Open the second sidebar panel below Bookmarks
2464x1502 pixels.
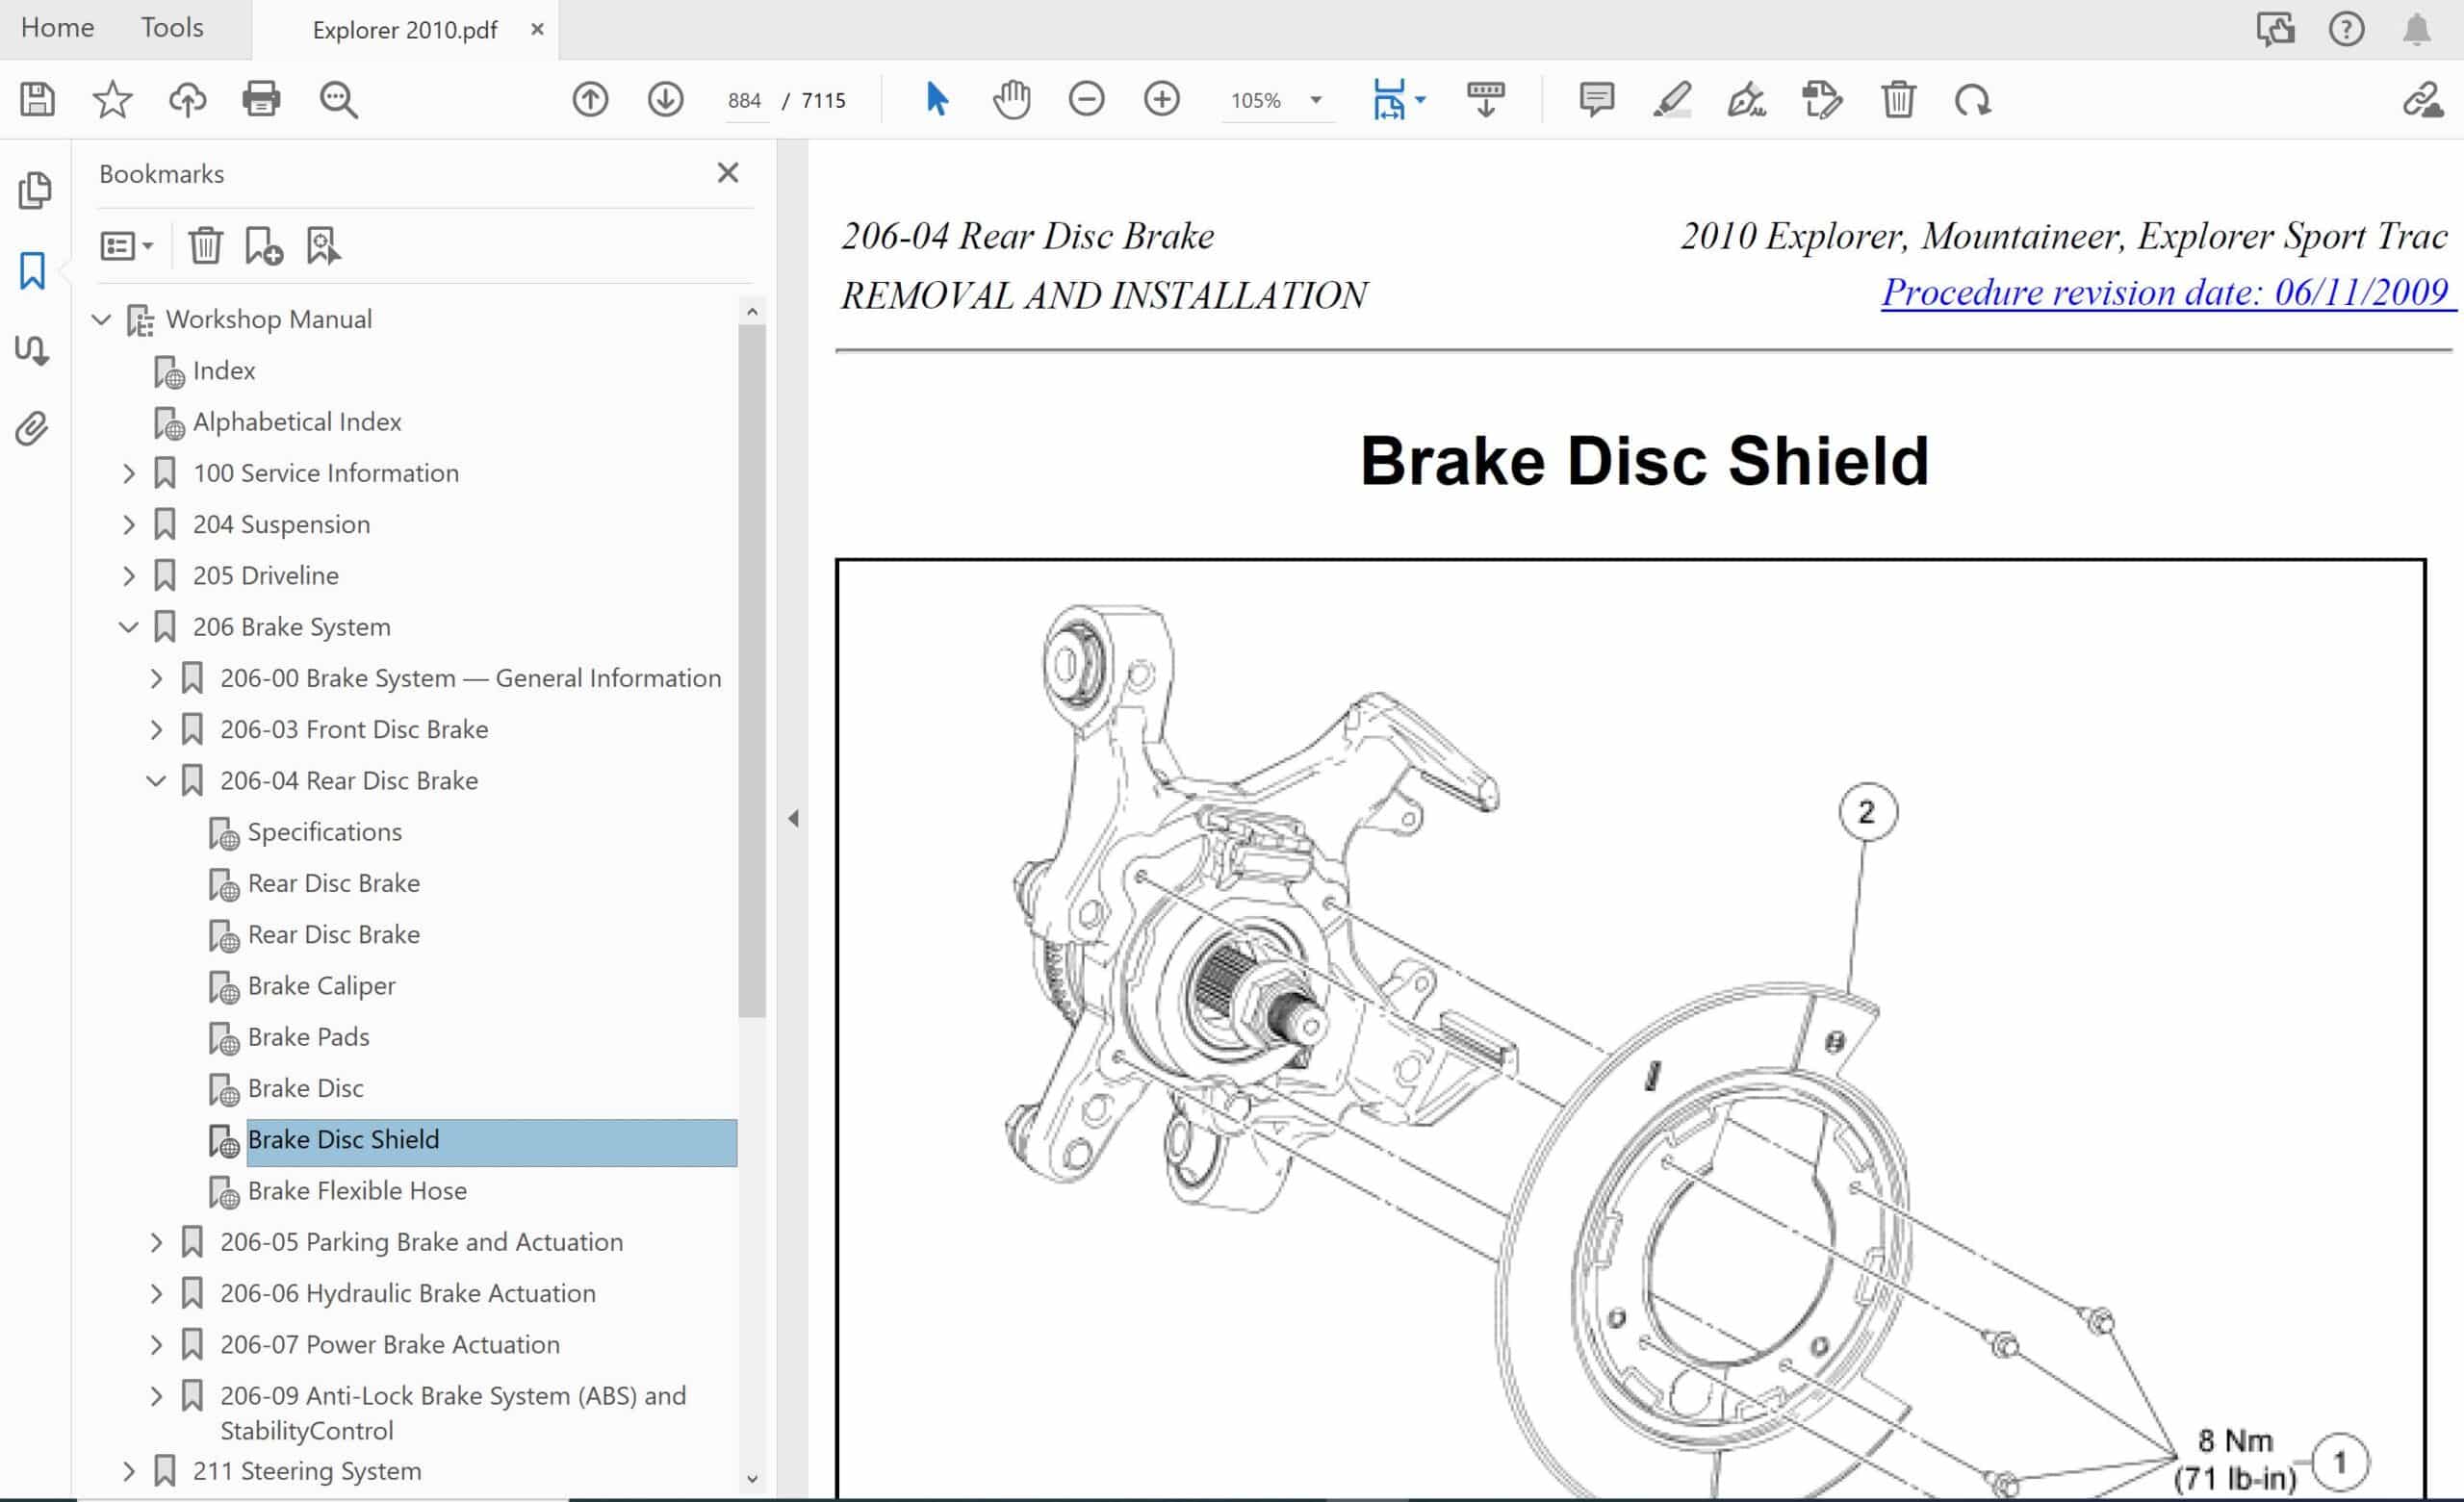click(x=31, y=349)
